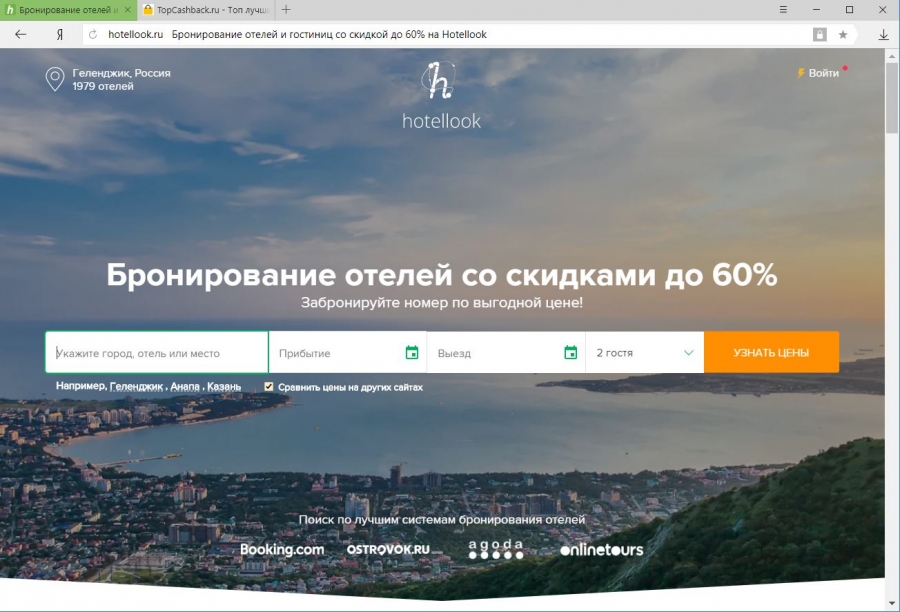Open the Yandex 'Я' home button

[x=59, y=34]
